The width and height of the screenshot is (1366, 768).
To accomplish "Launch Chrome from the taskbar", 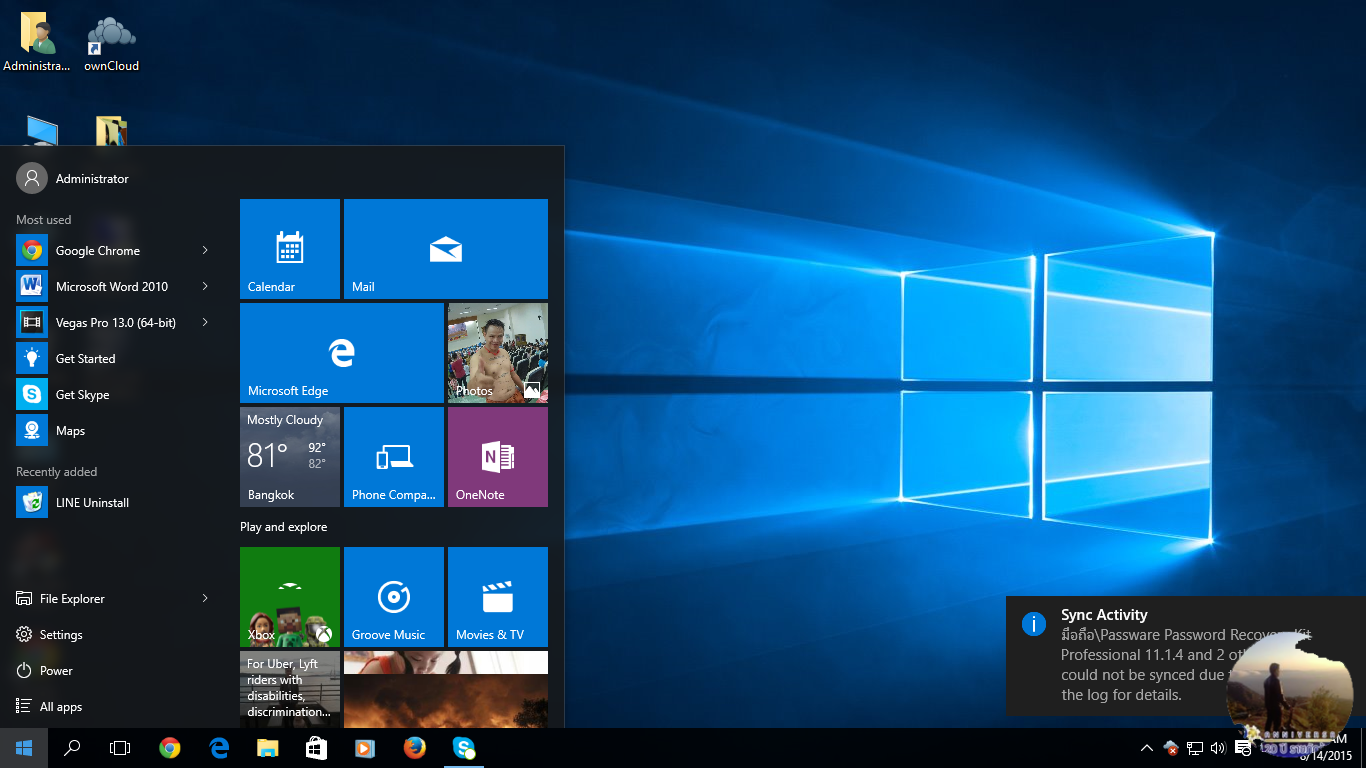I will click(169, 748).
